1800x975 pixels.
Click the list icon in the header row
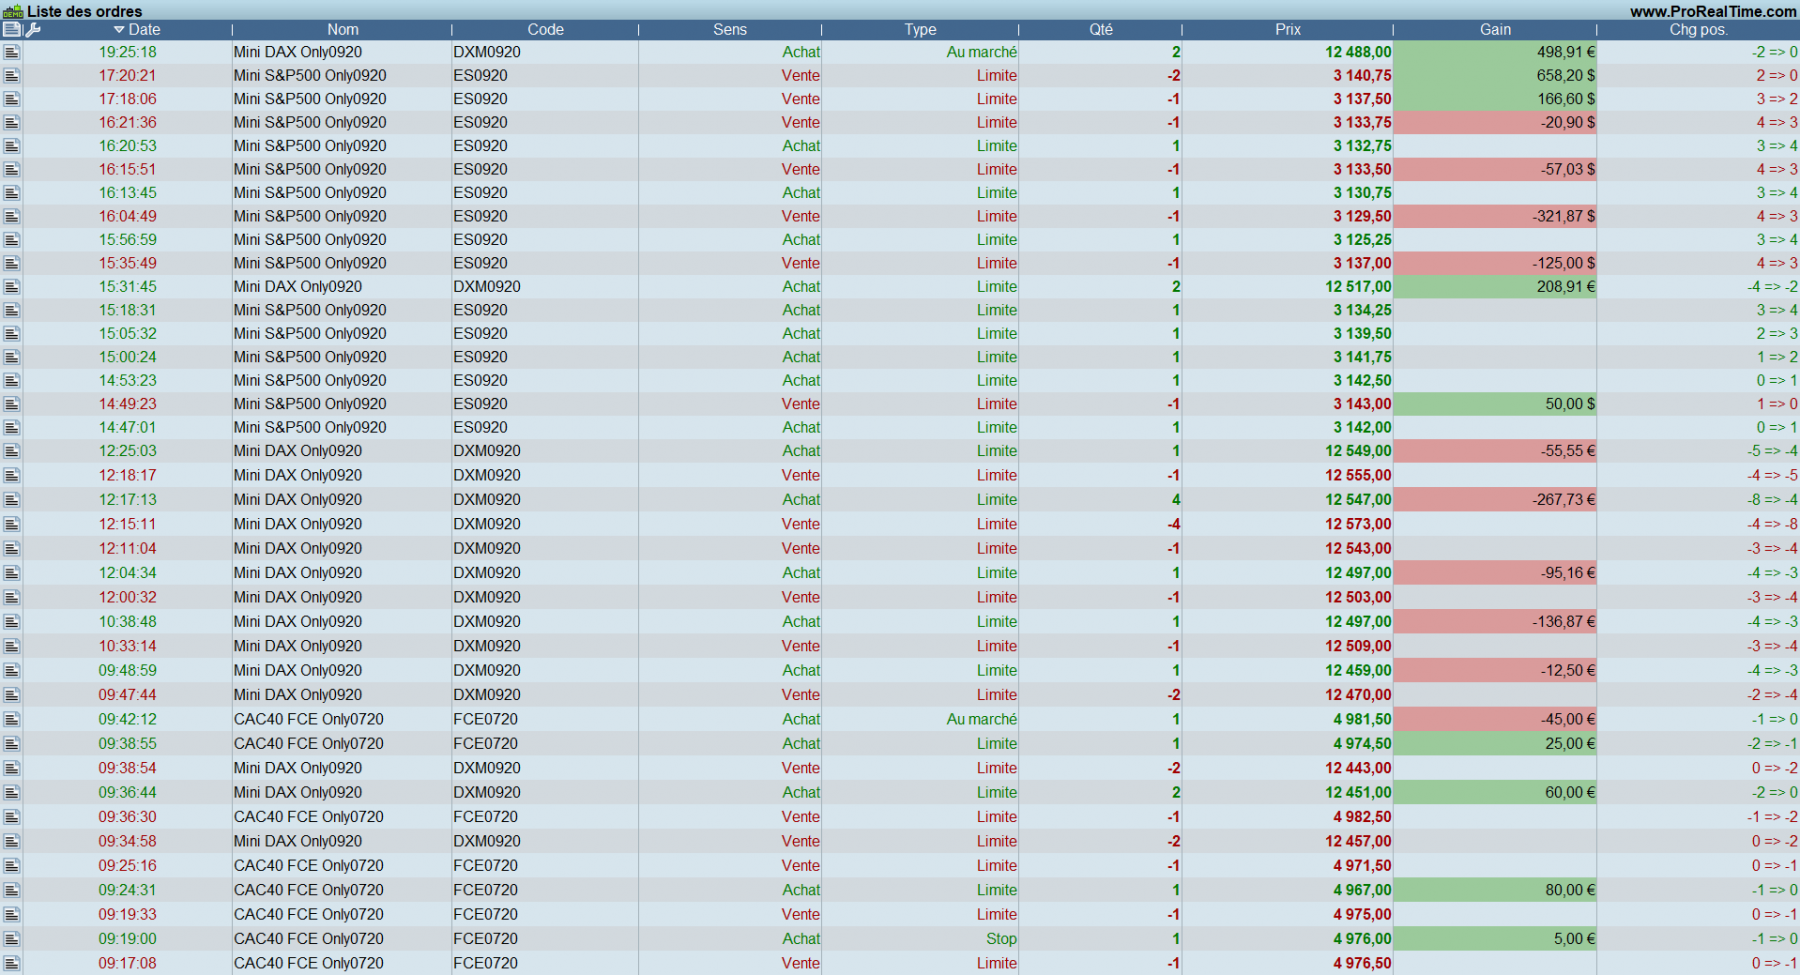[12, 30]
